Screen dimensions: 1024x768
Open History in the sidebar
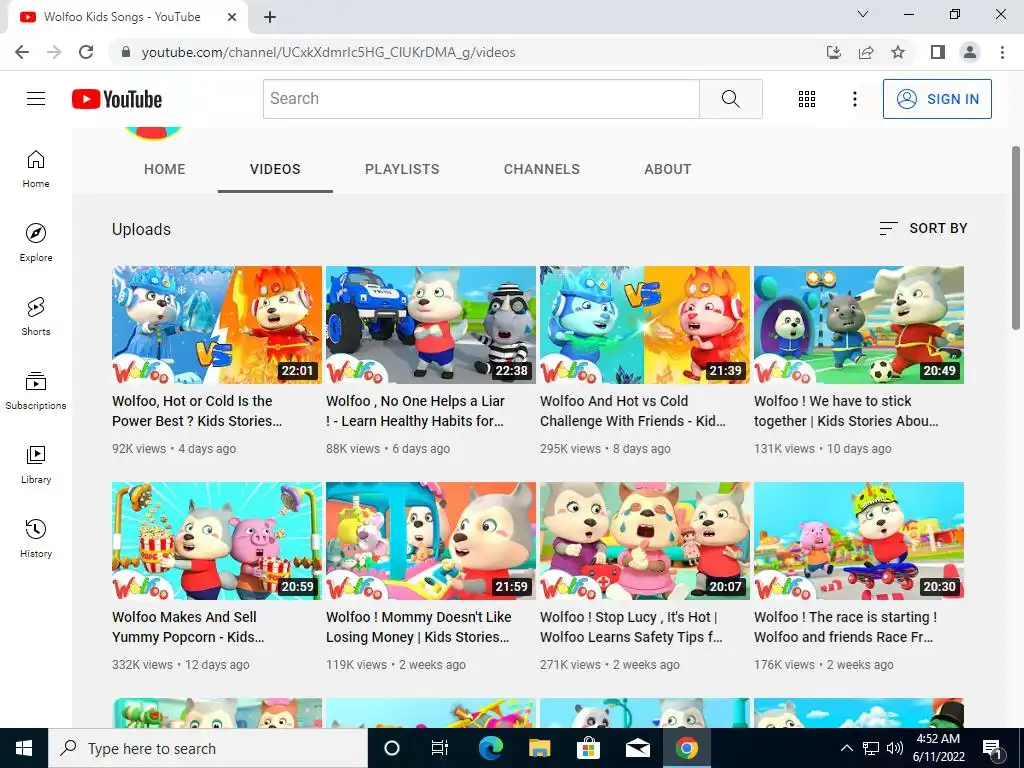[36, 539]
